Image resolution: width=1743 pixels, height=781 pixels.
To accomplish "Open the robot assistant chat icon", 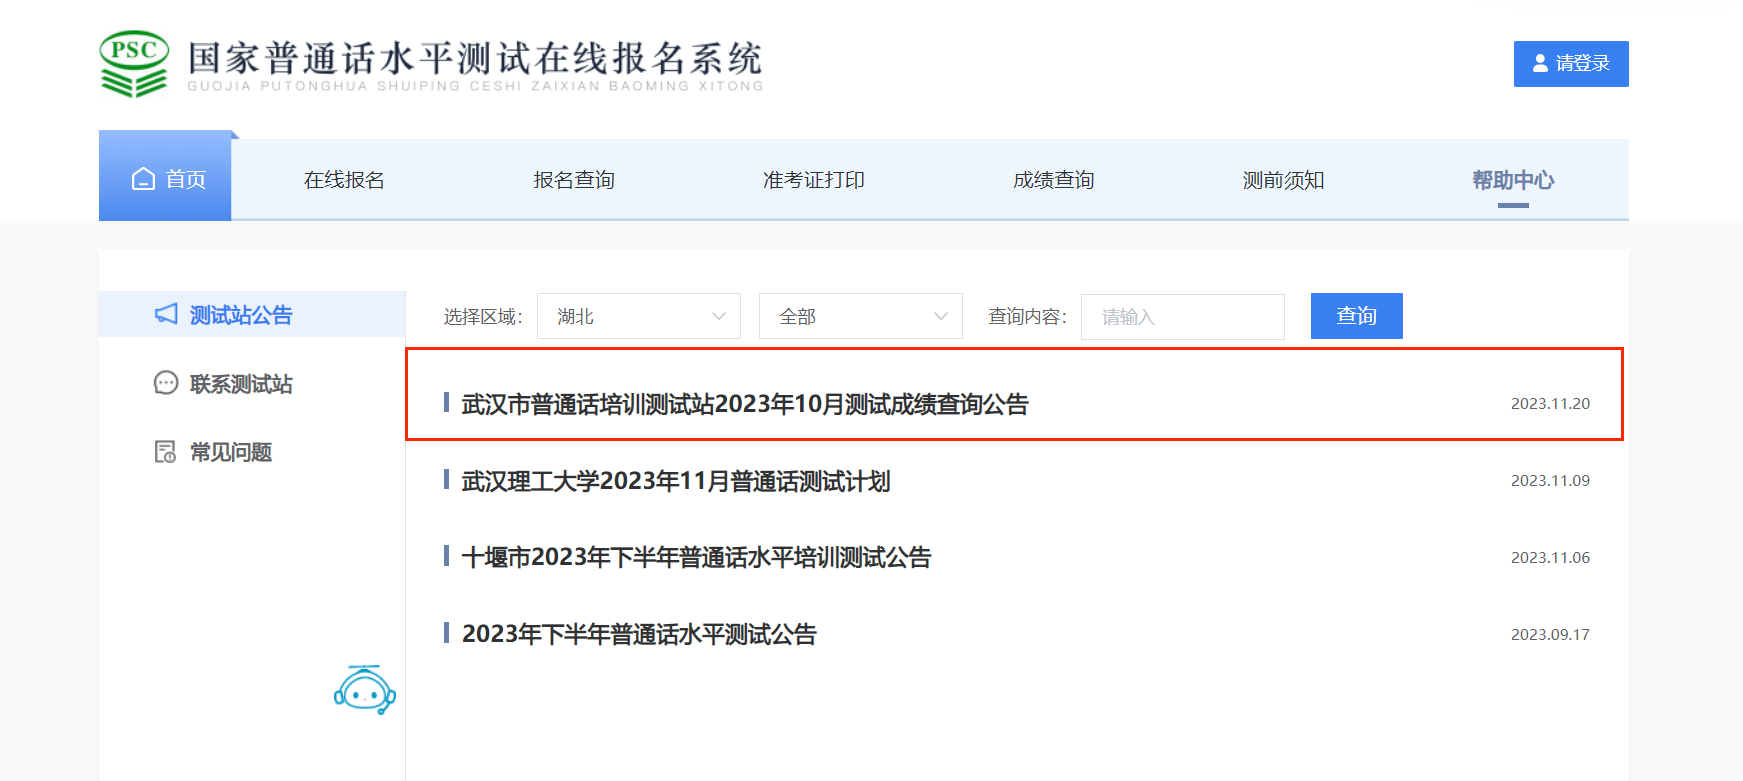I will pyautogui.click(x=365, y=690).
